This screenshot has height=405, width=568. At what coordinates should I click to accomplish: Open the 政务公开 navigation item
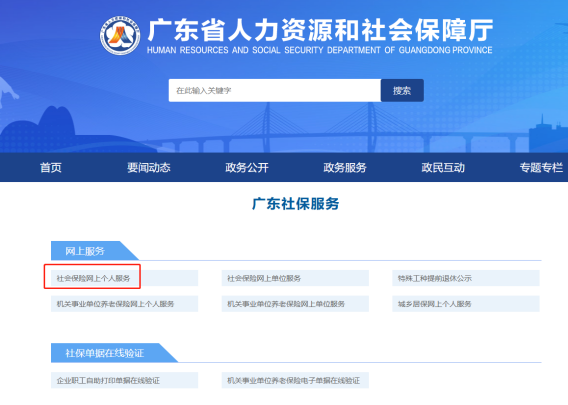[x=247, y=167]
